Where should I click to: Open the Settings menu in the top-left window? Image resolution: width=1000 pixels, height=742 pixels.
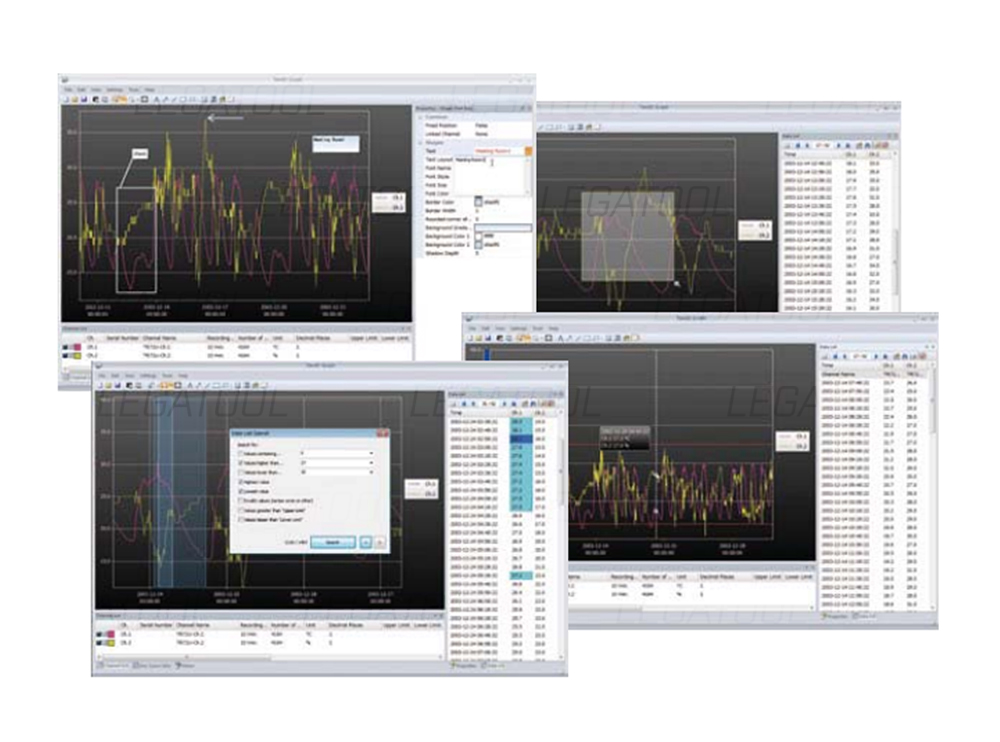point(114,89)
